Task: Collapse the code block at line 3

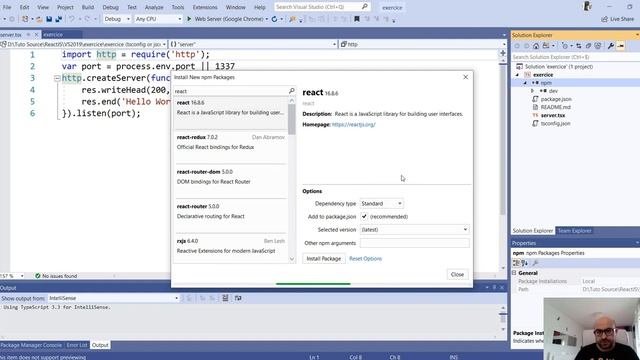Action: coord(57,78)
